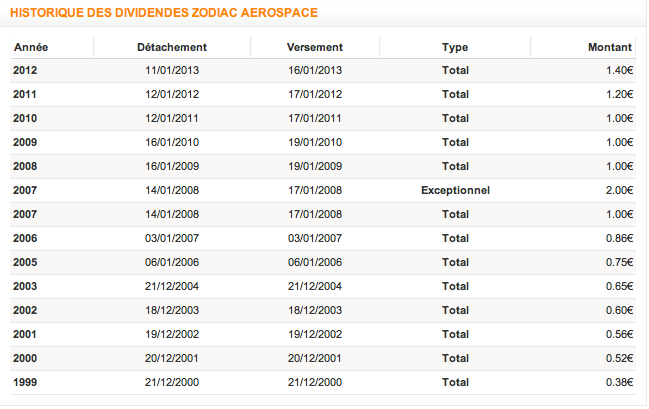Viewport: 649px width, 409px height.
Task: Select the 19/01/2010 payment date
Action: coord(315,142)
